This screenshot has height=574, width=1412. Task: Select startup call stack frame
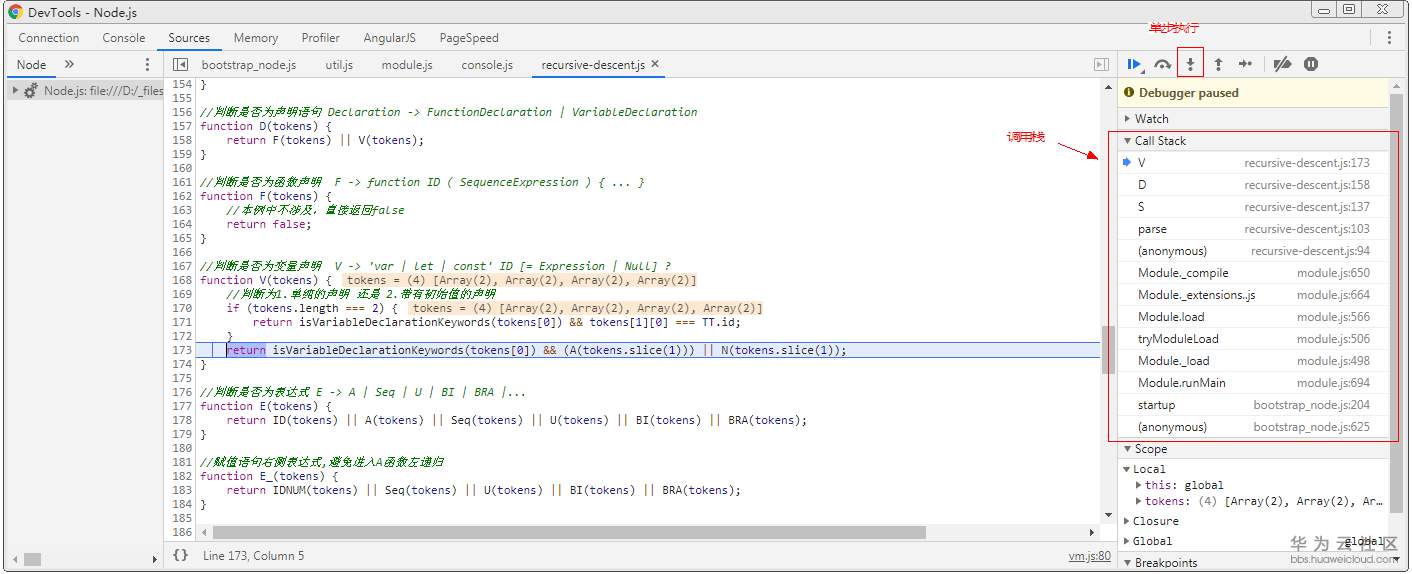1254,405
